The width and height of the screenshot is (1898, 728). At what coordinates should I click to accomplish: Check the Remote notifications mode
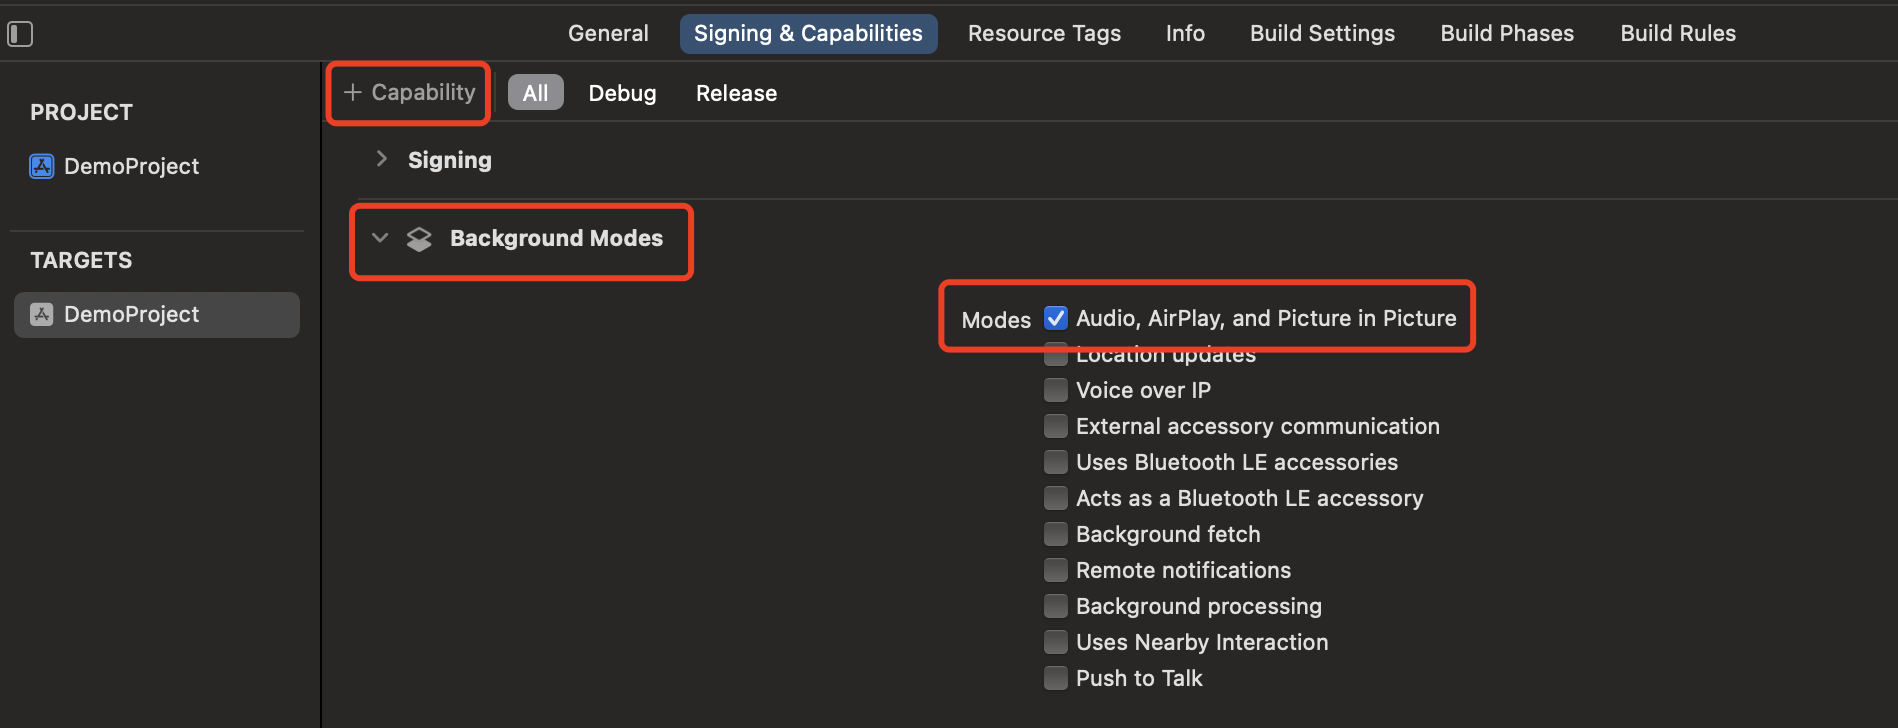(1055, 570)
